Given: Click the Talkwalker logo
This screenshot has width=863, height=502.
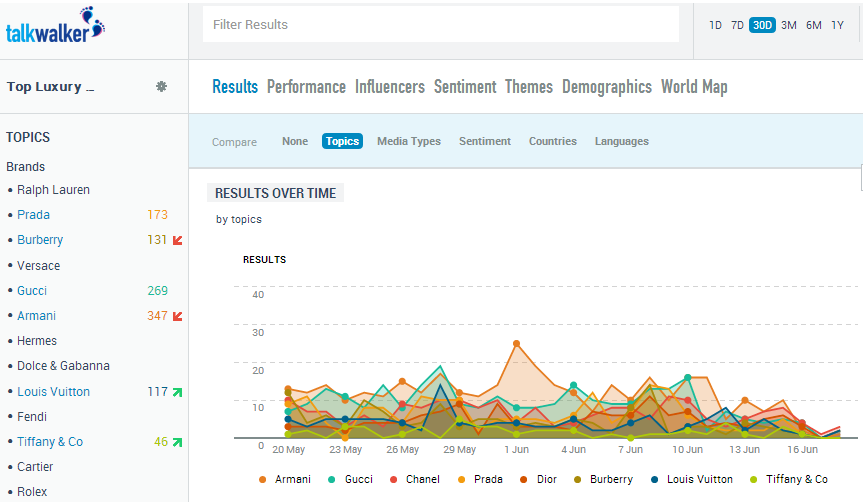Looking at the screenshot, I should click(x=55, y=26).
